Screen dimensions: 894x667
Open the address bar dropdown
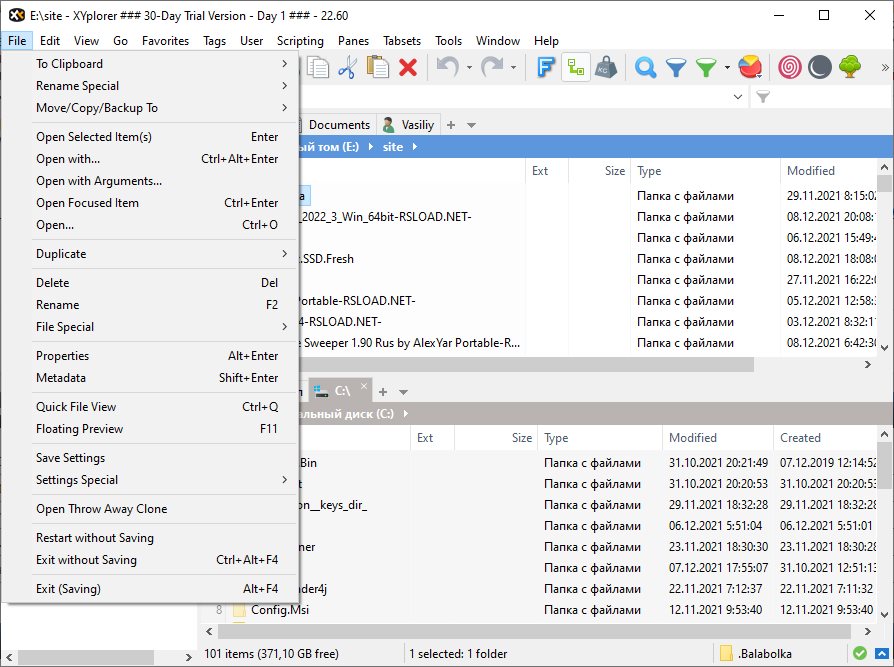(x=738, y=97)
